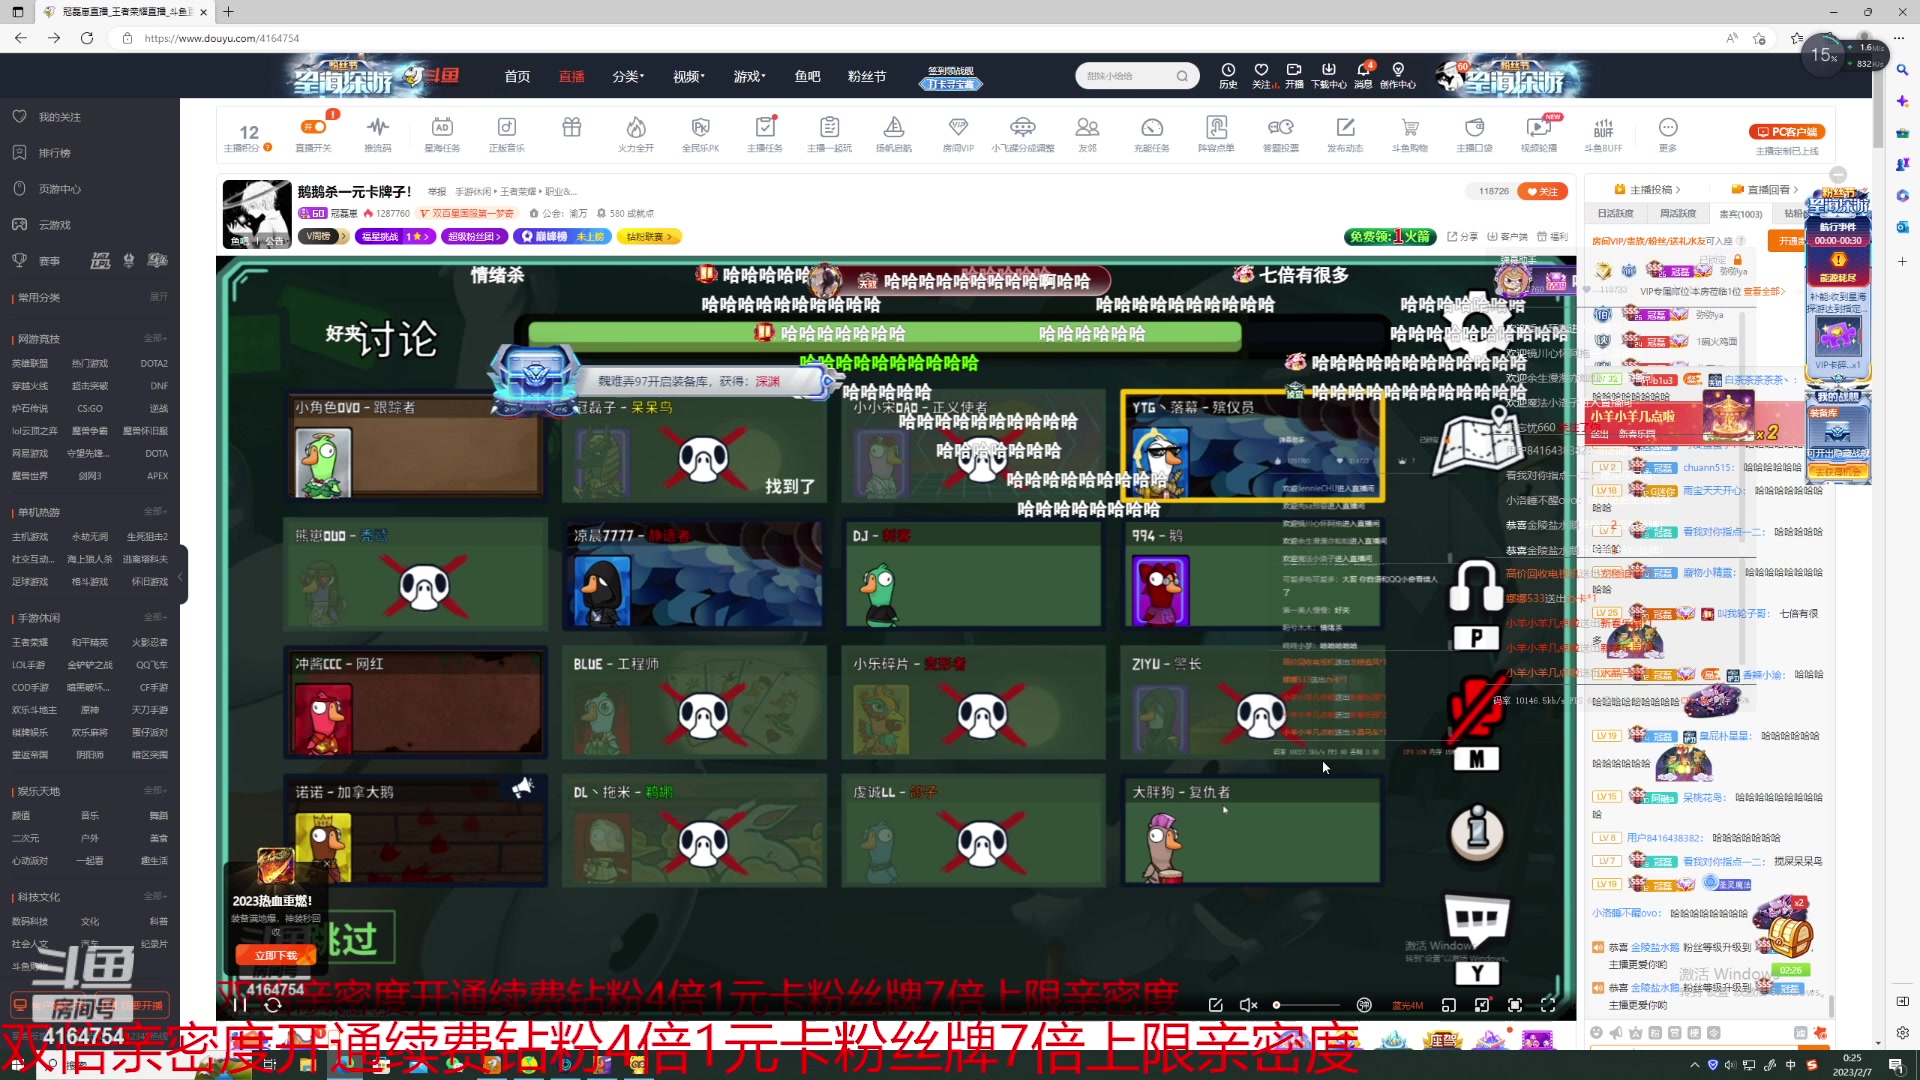
Task: Select the 日活跃度 tab
Action: point(1615,214)
